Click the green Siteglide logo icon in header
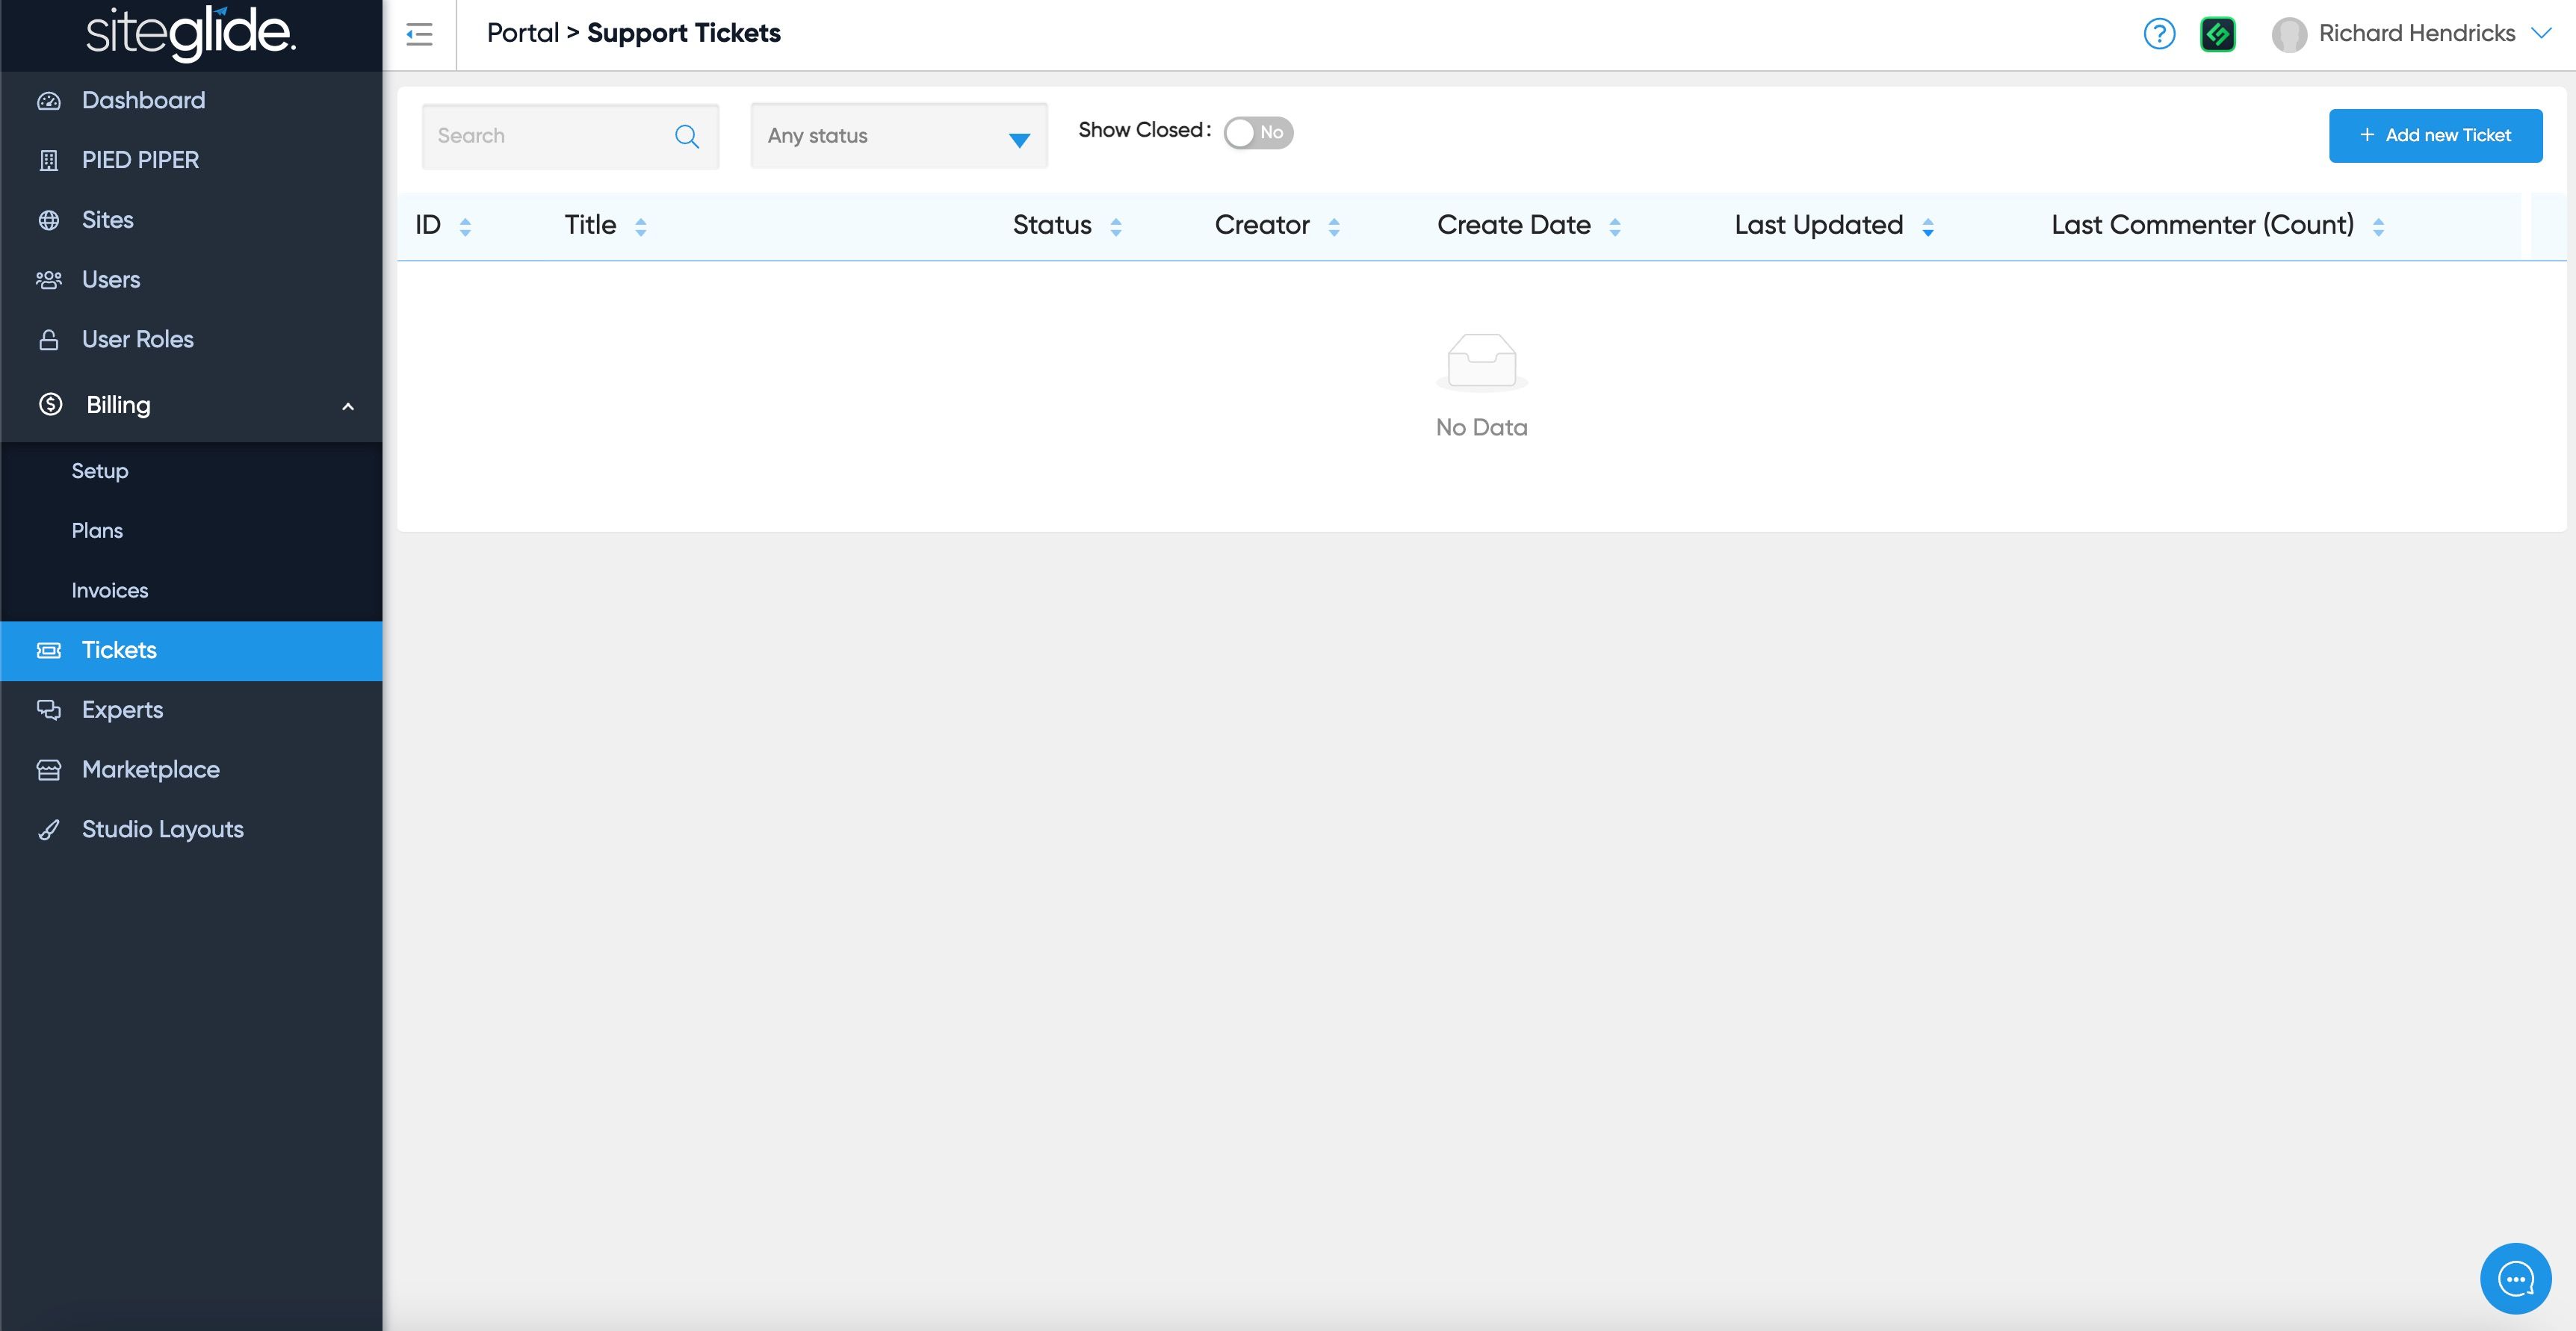 point(2217,34)
